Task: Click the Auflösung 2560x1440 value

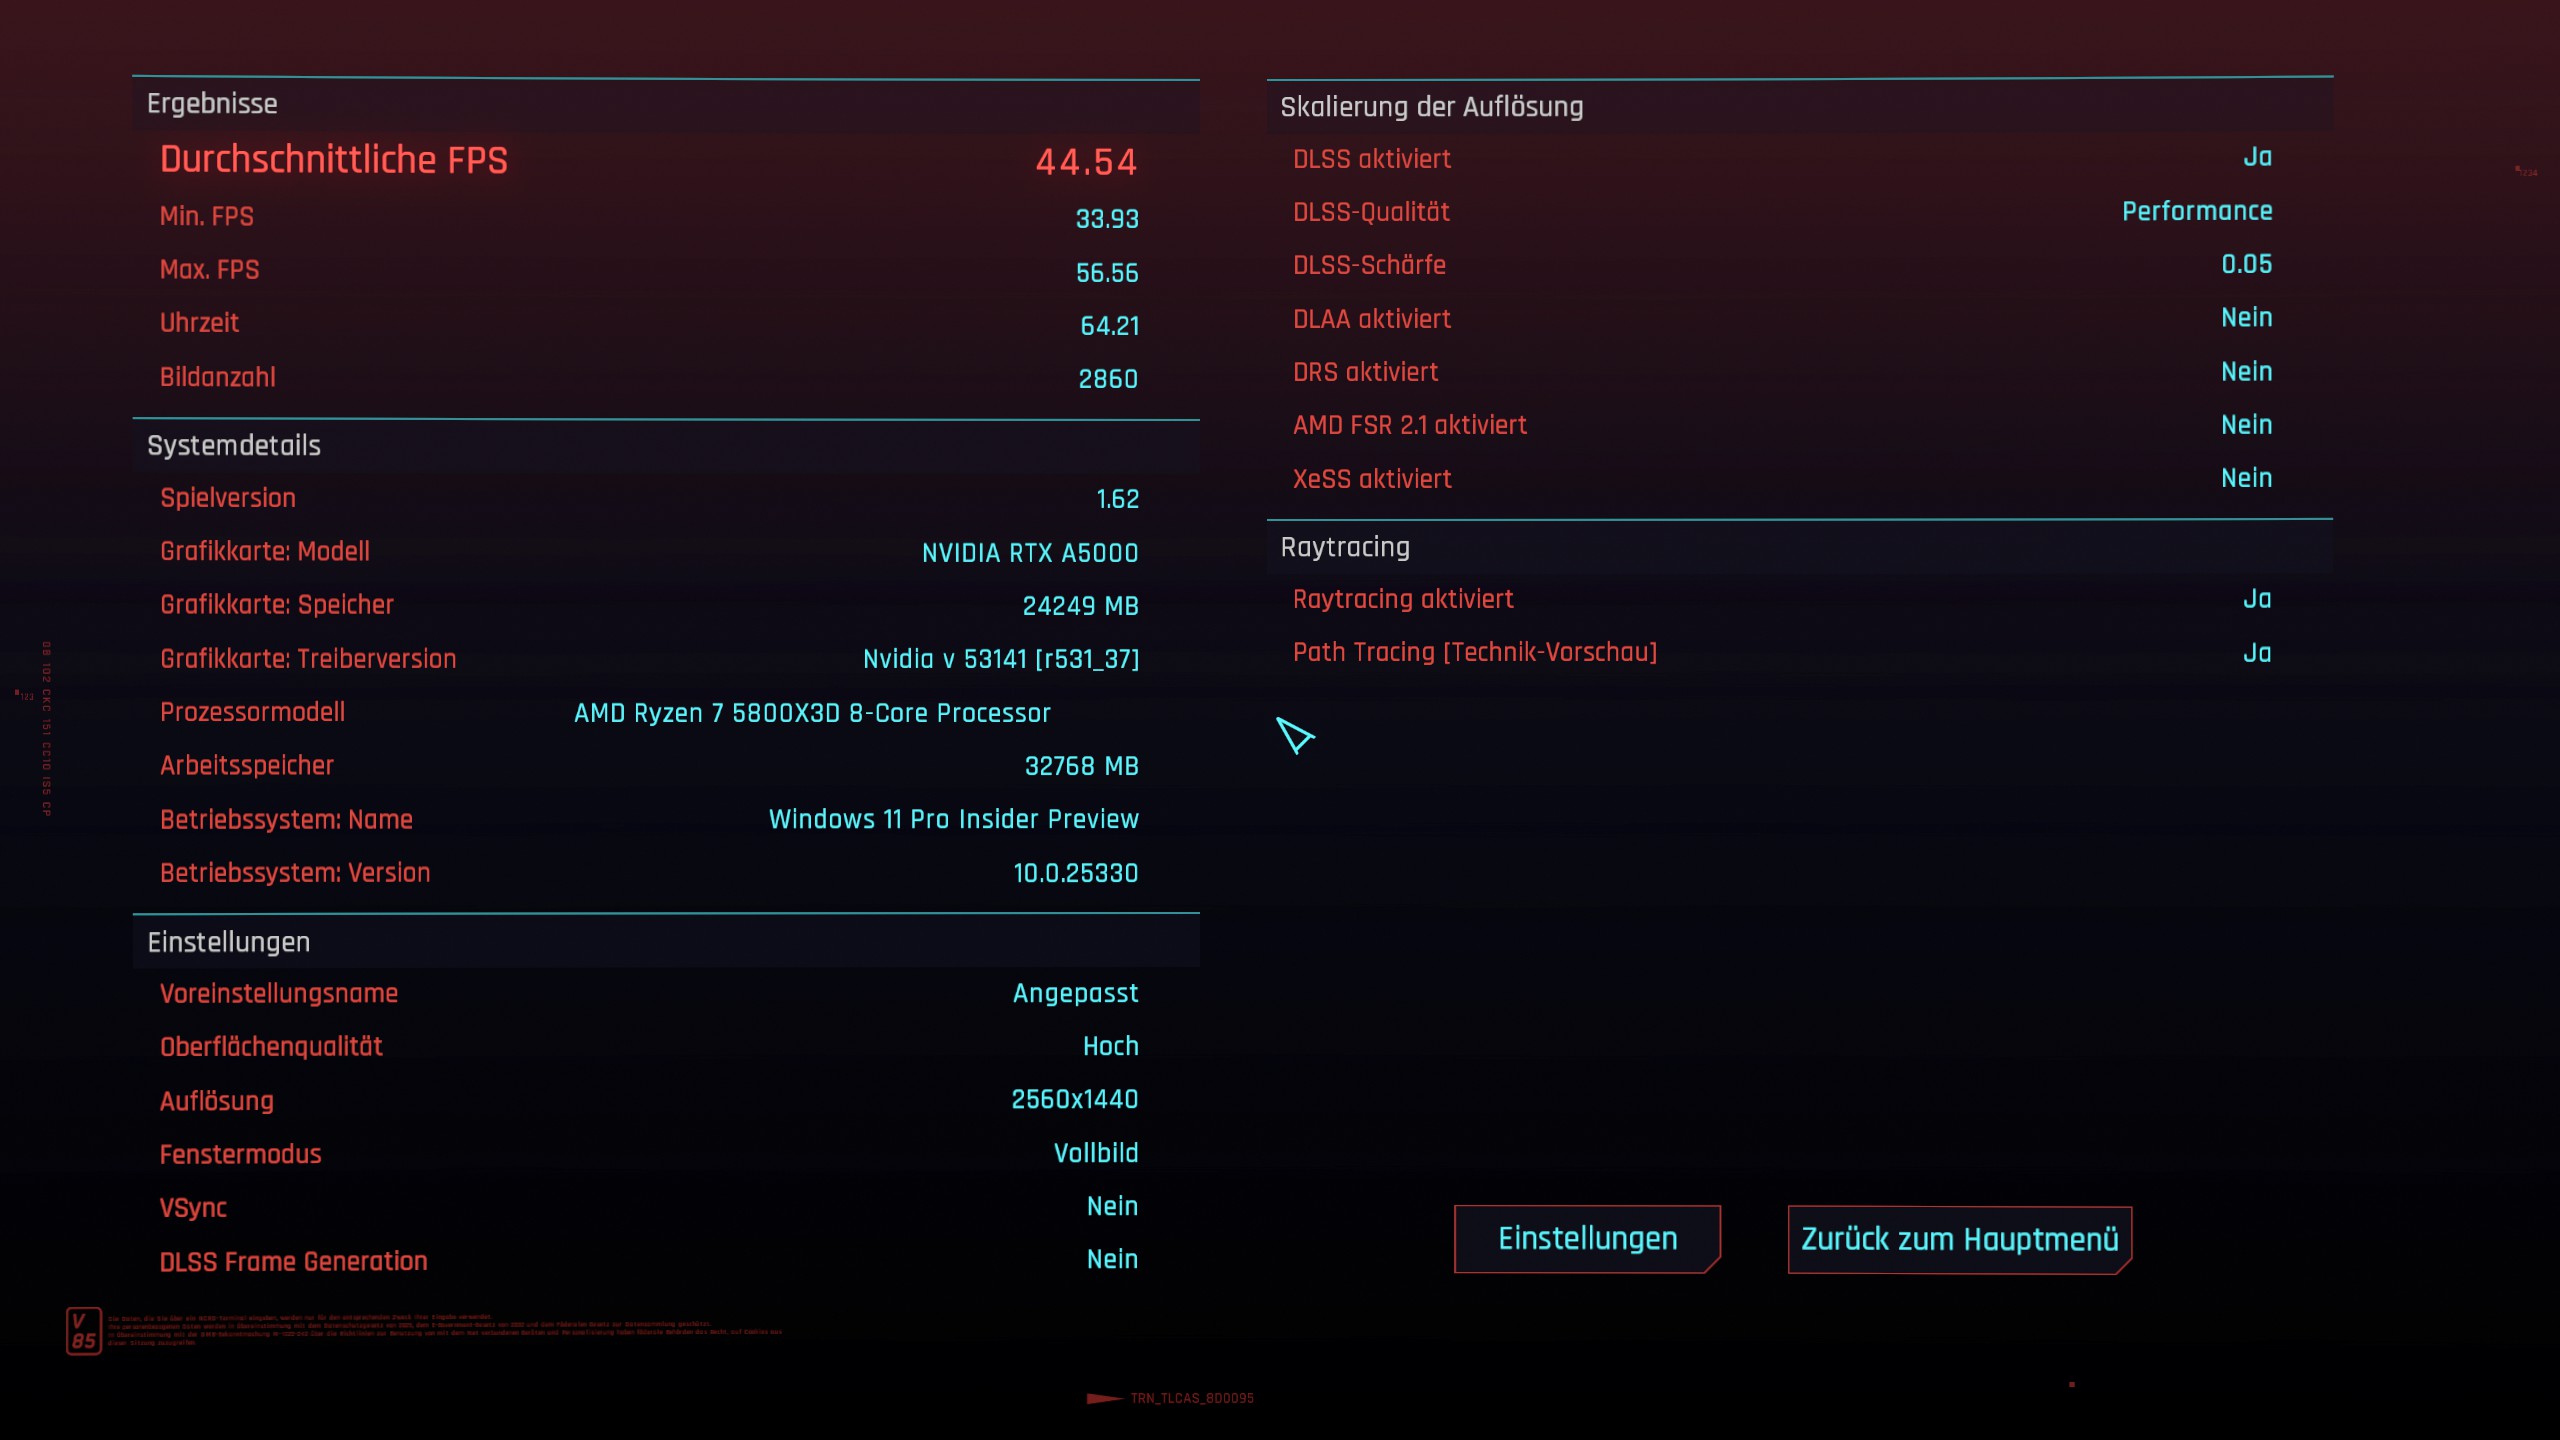Action: [1074, 1100]
